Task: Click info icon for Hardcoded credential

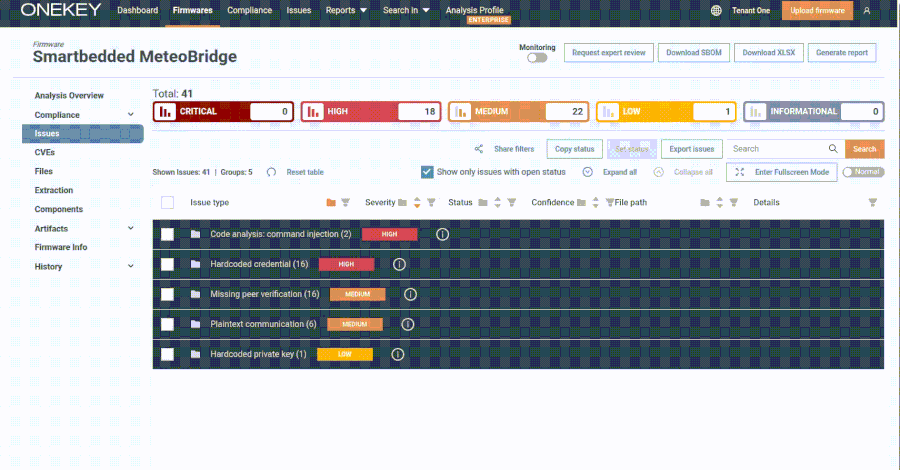Action: 399,264
